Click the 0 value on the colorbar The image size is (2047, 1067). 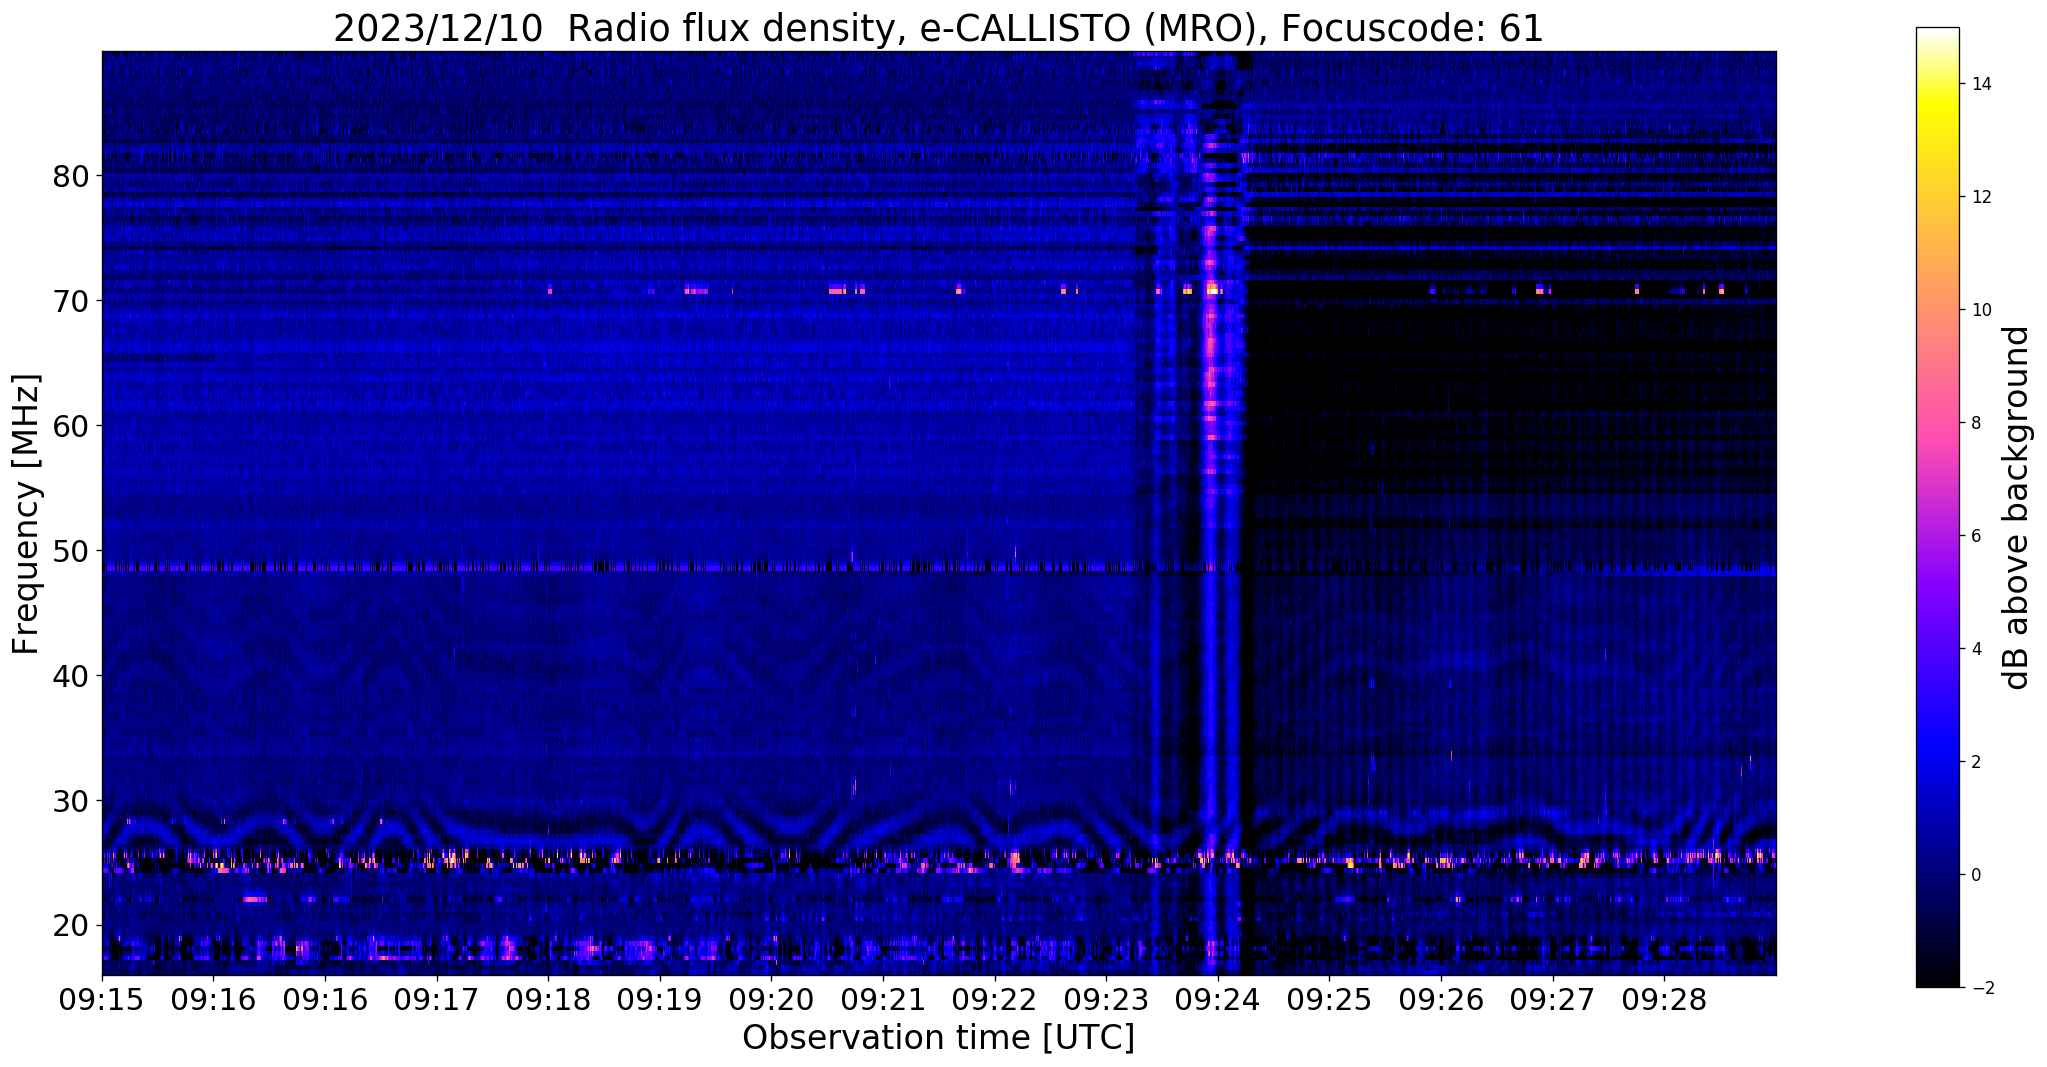click(x=1975, y=875)
